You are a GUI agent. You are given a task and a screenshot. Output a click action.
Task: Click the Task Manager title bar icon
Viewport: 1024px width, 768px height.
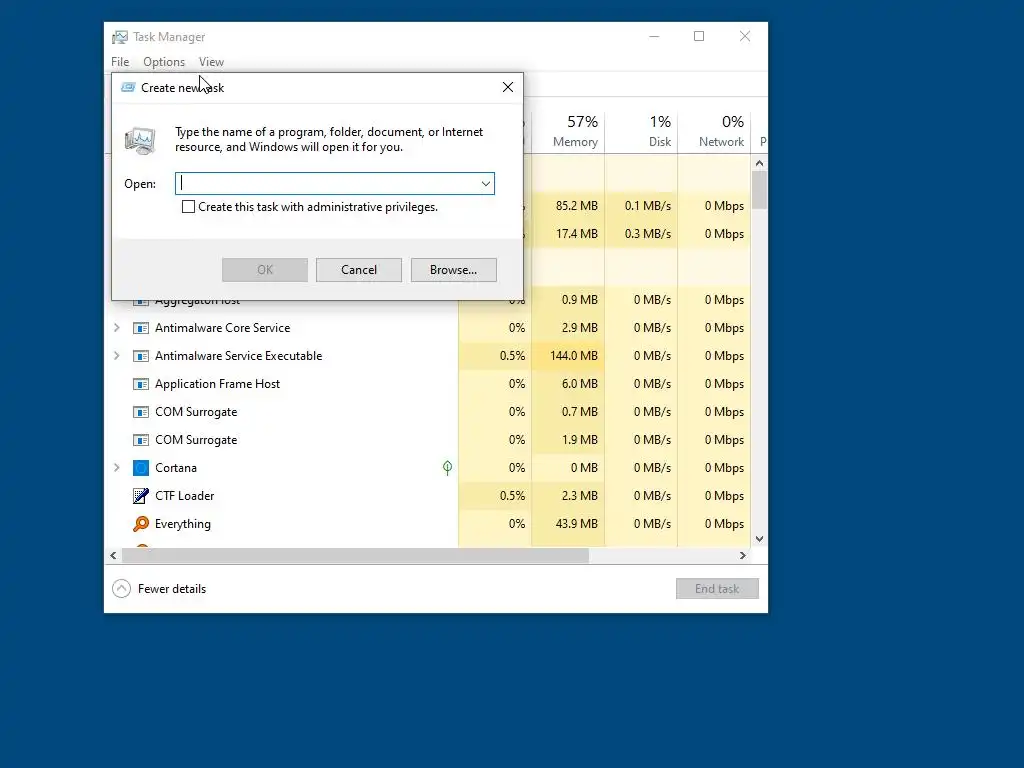point(120,37)
